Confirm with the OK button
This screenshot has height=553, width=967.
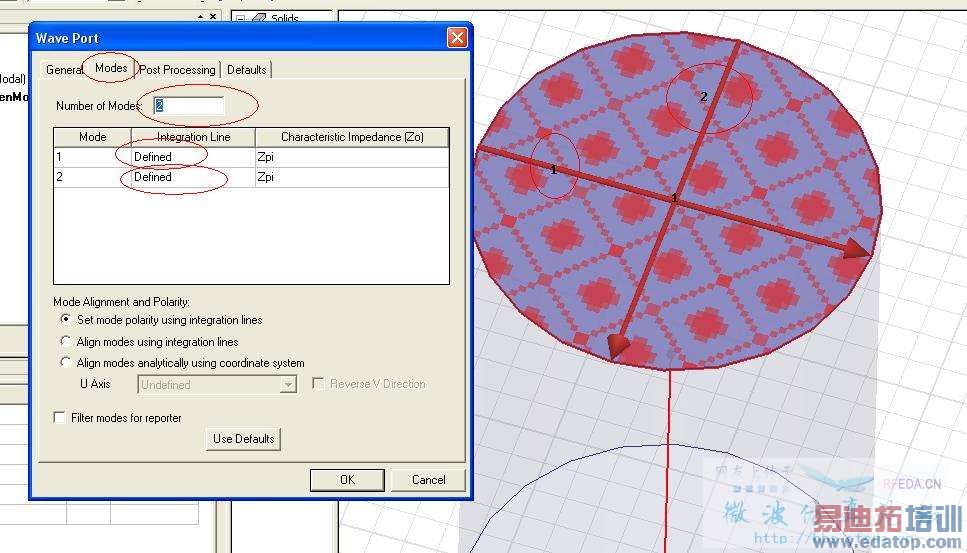[347, 480]
